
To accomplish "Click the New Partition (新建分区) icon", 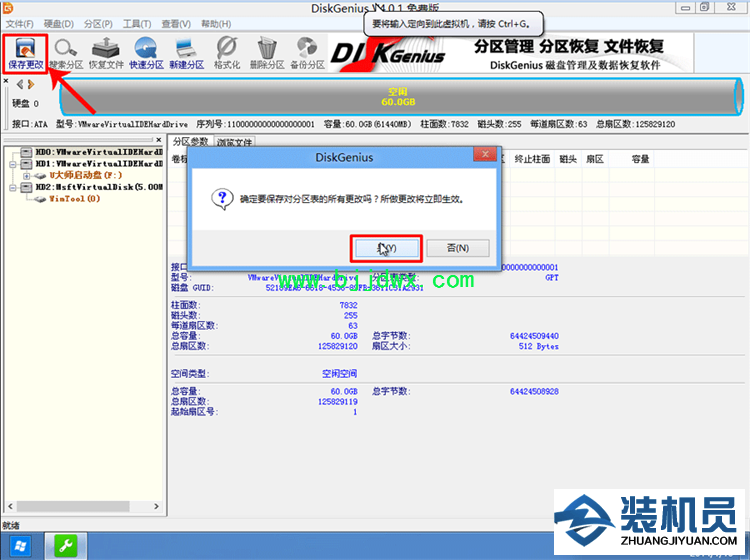I will tap(186, 52).
